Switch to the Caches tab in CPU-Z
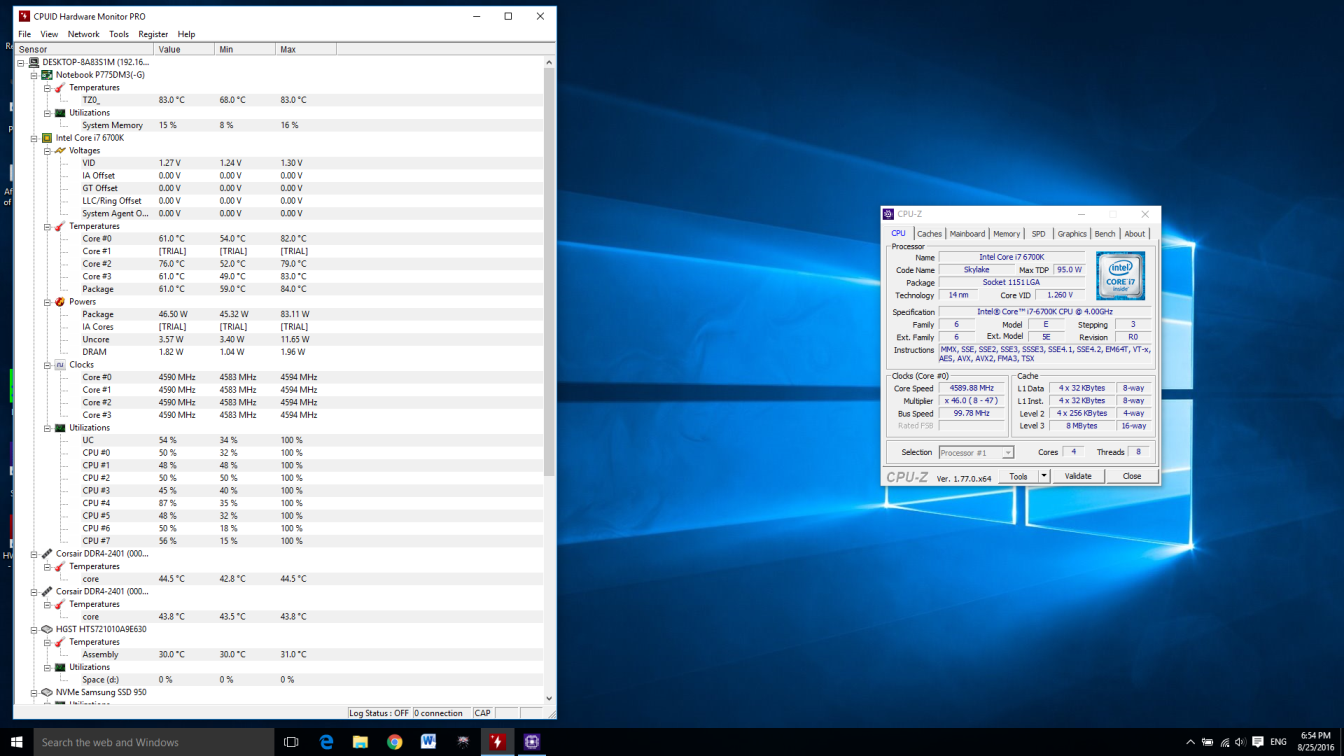 [929, 234]
